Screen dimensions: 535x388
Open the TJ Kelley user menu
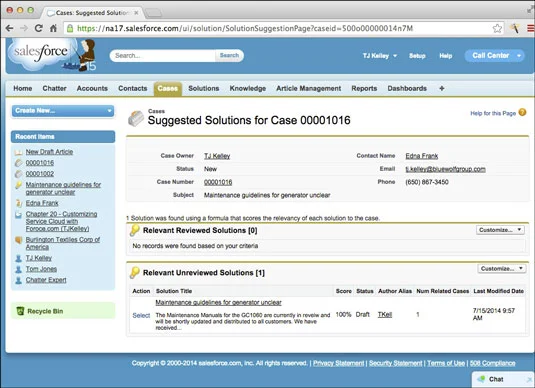click(x=380, y=56)
